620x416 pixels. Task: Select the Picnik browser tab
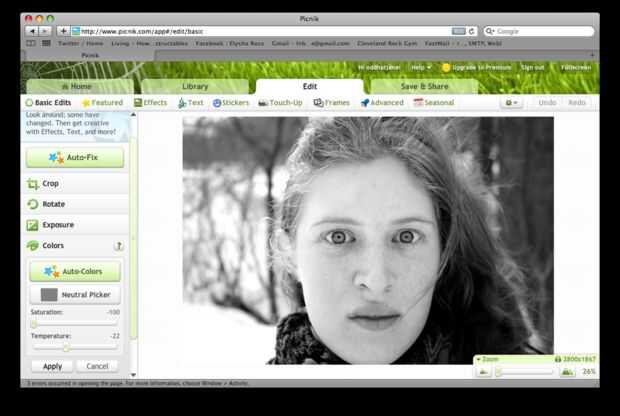[x=89, y=55]
